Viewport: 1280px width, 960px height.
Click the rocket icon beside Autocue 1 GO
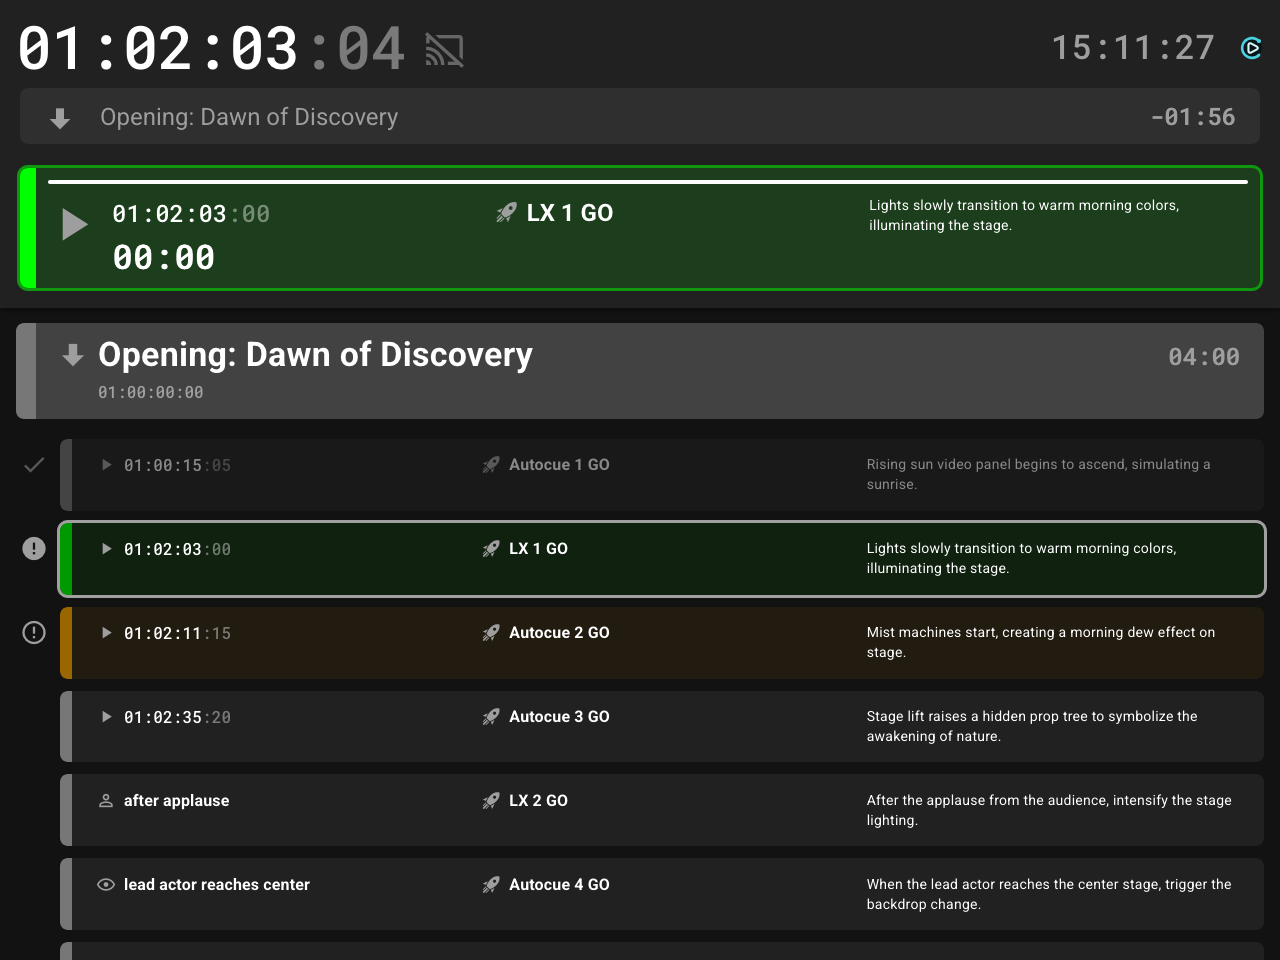tap(491, 465)
